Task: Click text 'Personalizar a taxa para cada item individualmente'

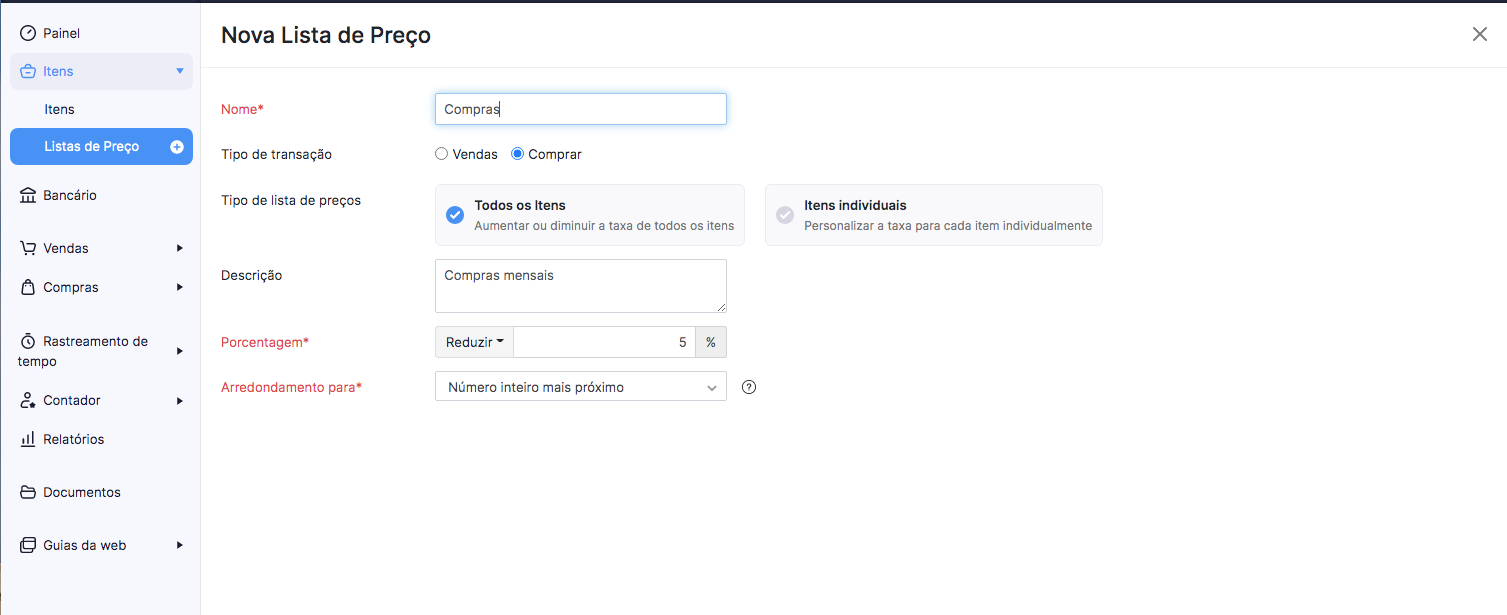Action: [x=948, y=226]
